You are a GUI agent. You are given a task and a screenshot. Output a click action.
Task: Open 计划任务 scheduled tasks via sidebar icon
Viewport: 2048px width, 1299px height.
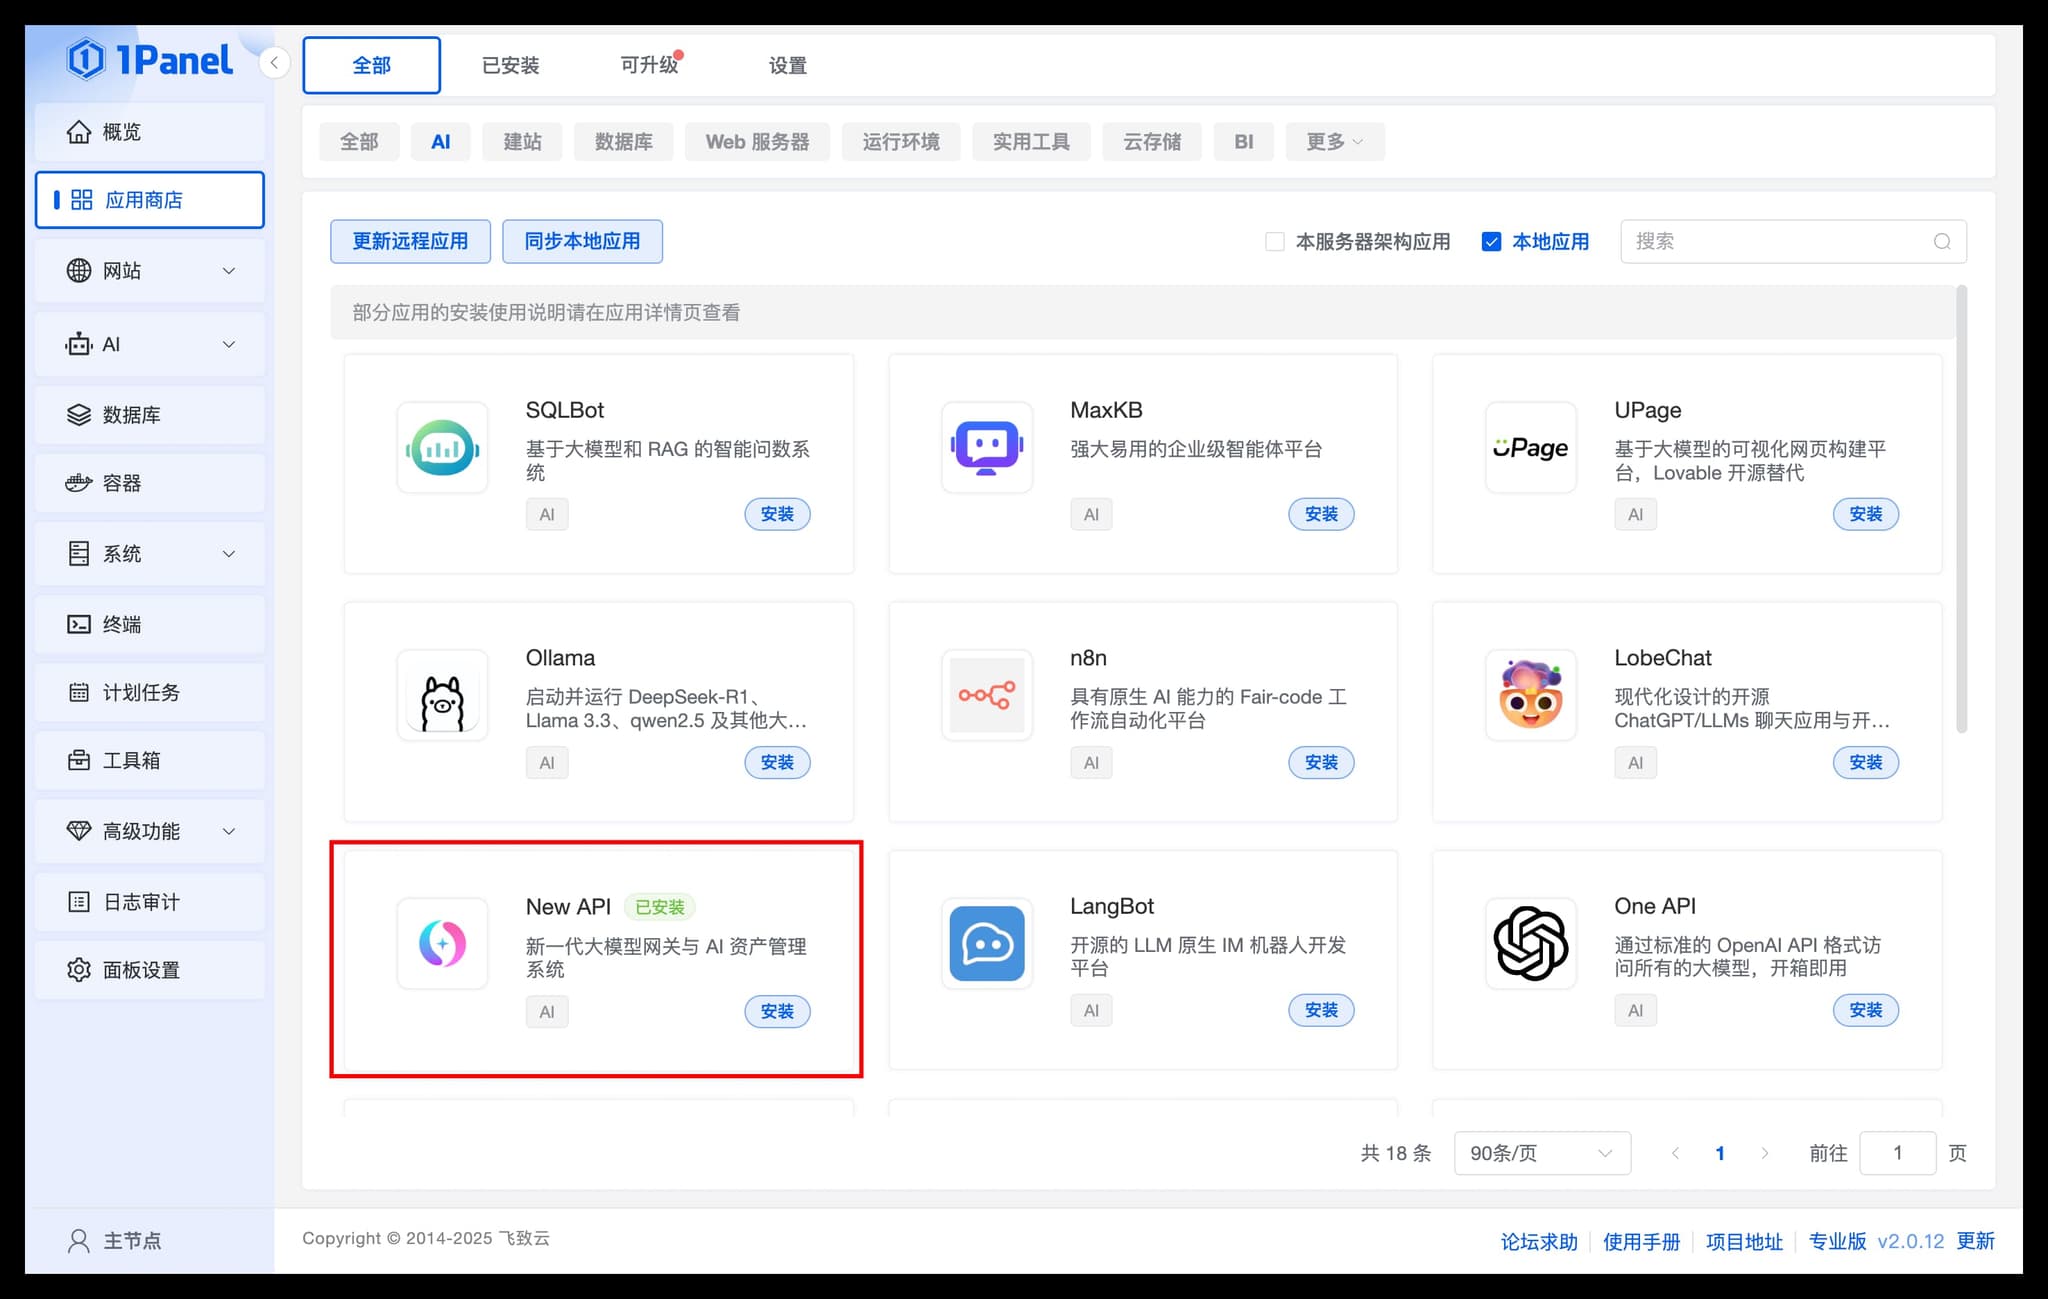[x=80, y=692]
